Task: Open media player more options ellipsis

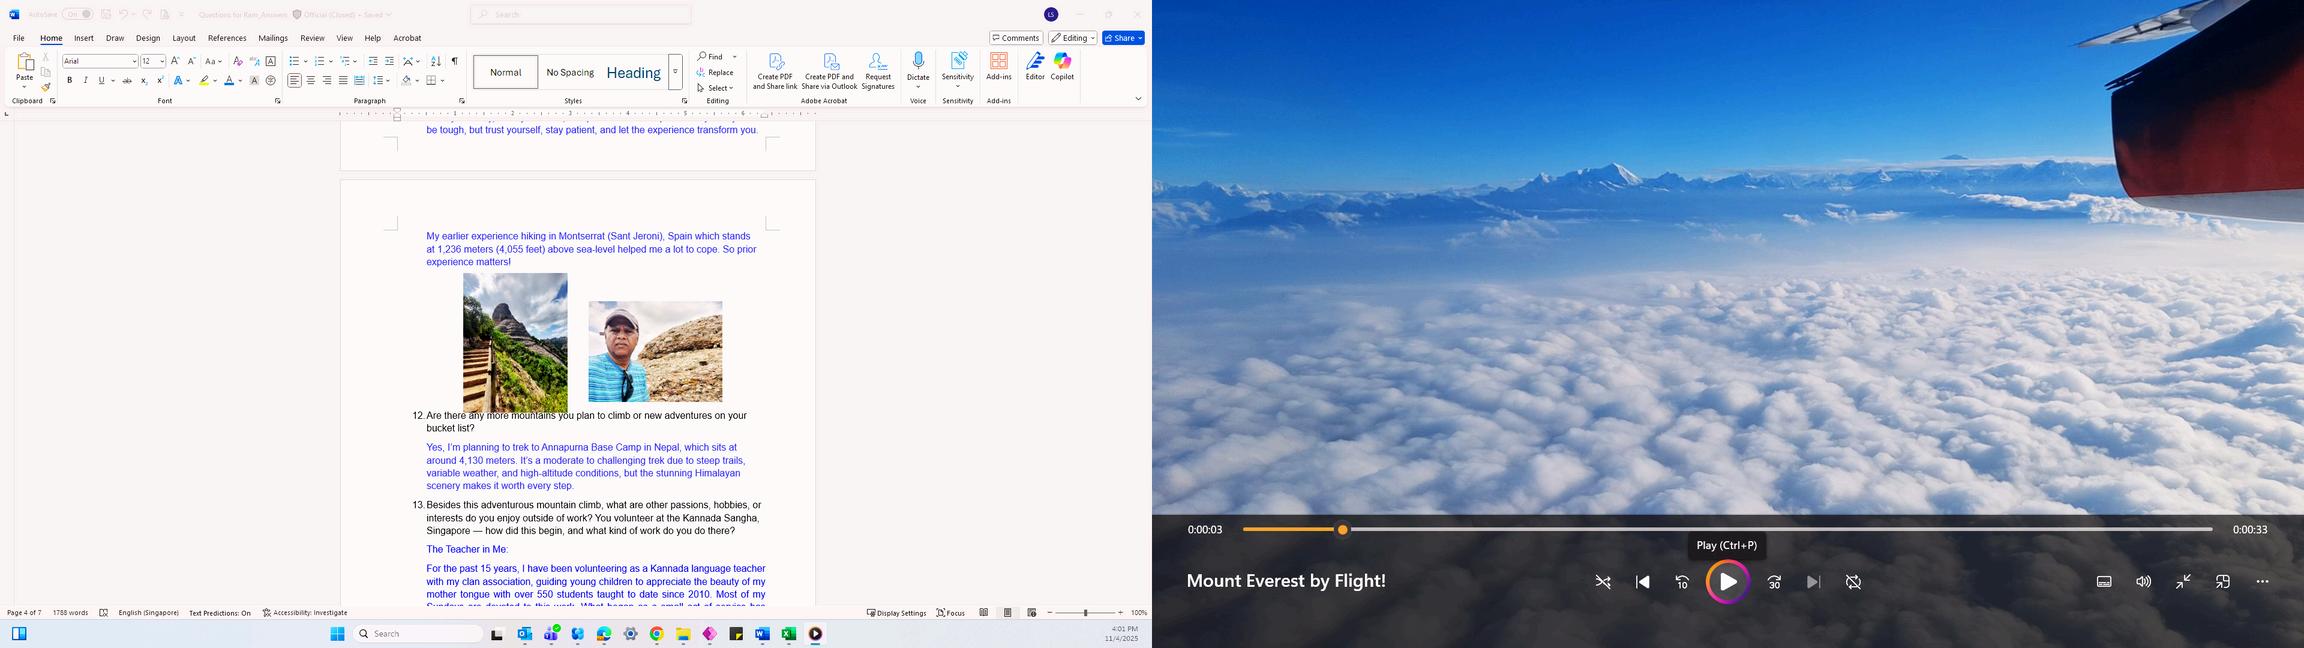Action: pos(2262,582)
